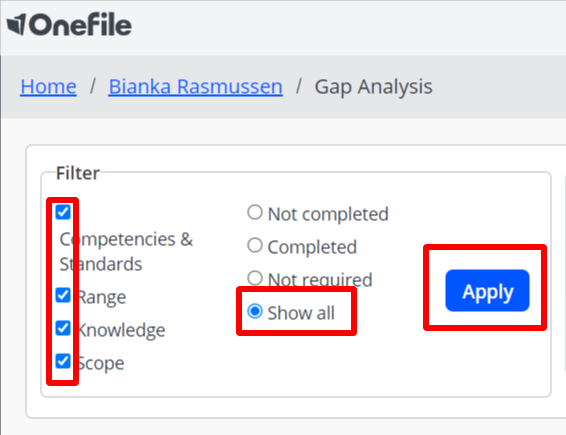Viewport: 566px width, 435px height.
Task: Select the Not completed radio button
Action: (255, 212)
